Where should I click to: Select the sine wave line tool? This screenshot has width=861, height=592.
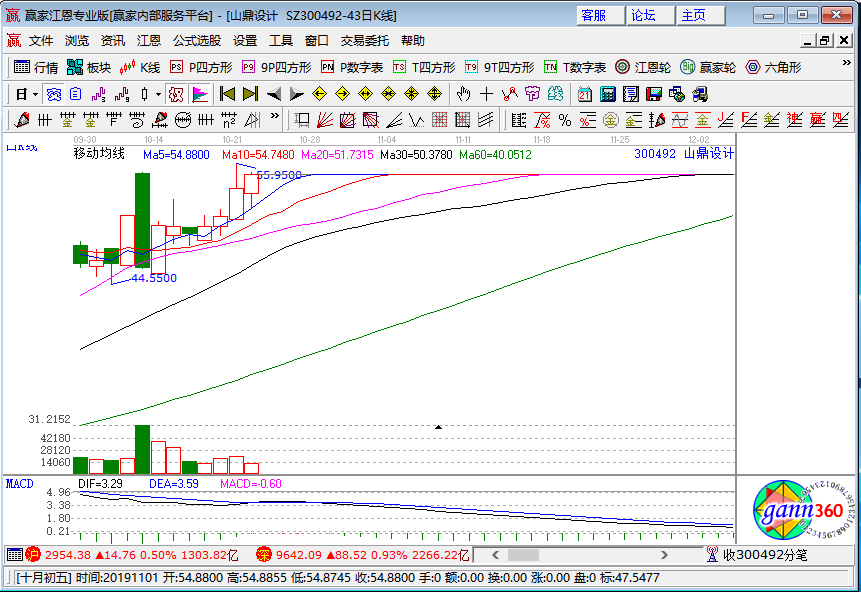[x=680, y=120]
